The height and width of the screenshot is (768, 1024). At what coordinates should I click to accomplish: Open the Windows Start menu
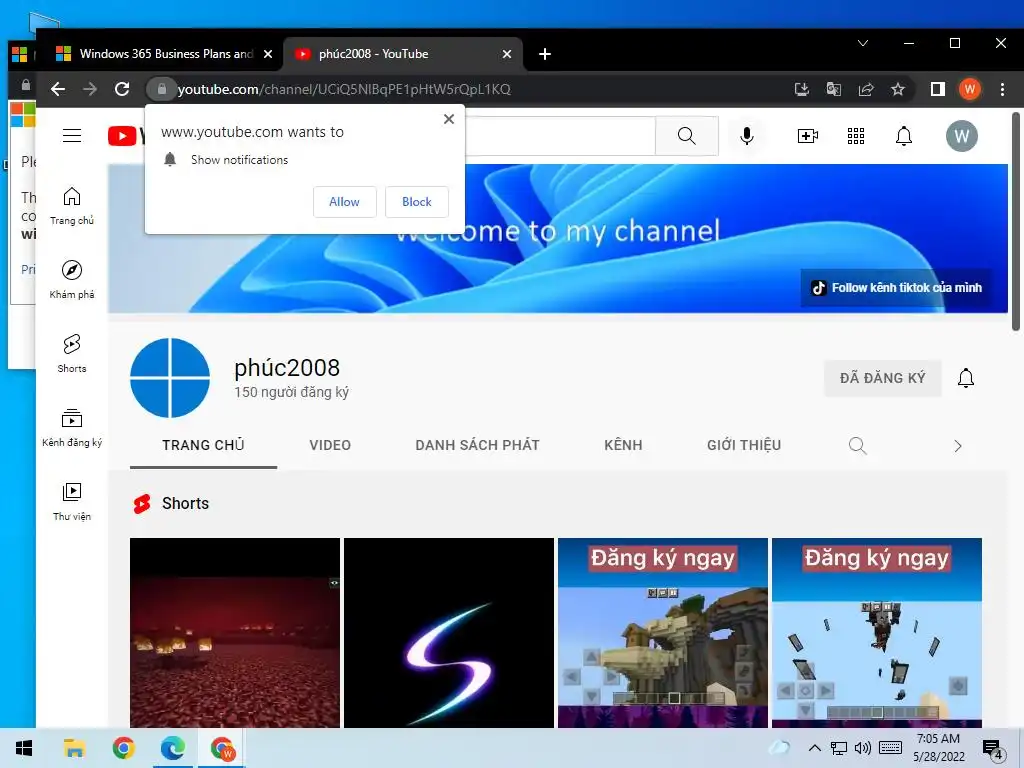(24, 748)
